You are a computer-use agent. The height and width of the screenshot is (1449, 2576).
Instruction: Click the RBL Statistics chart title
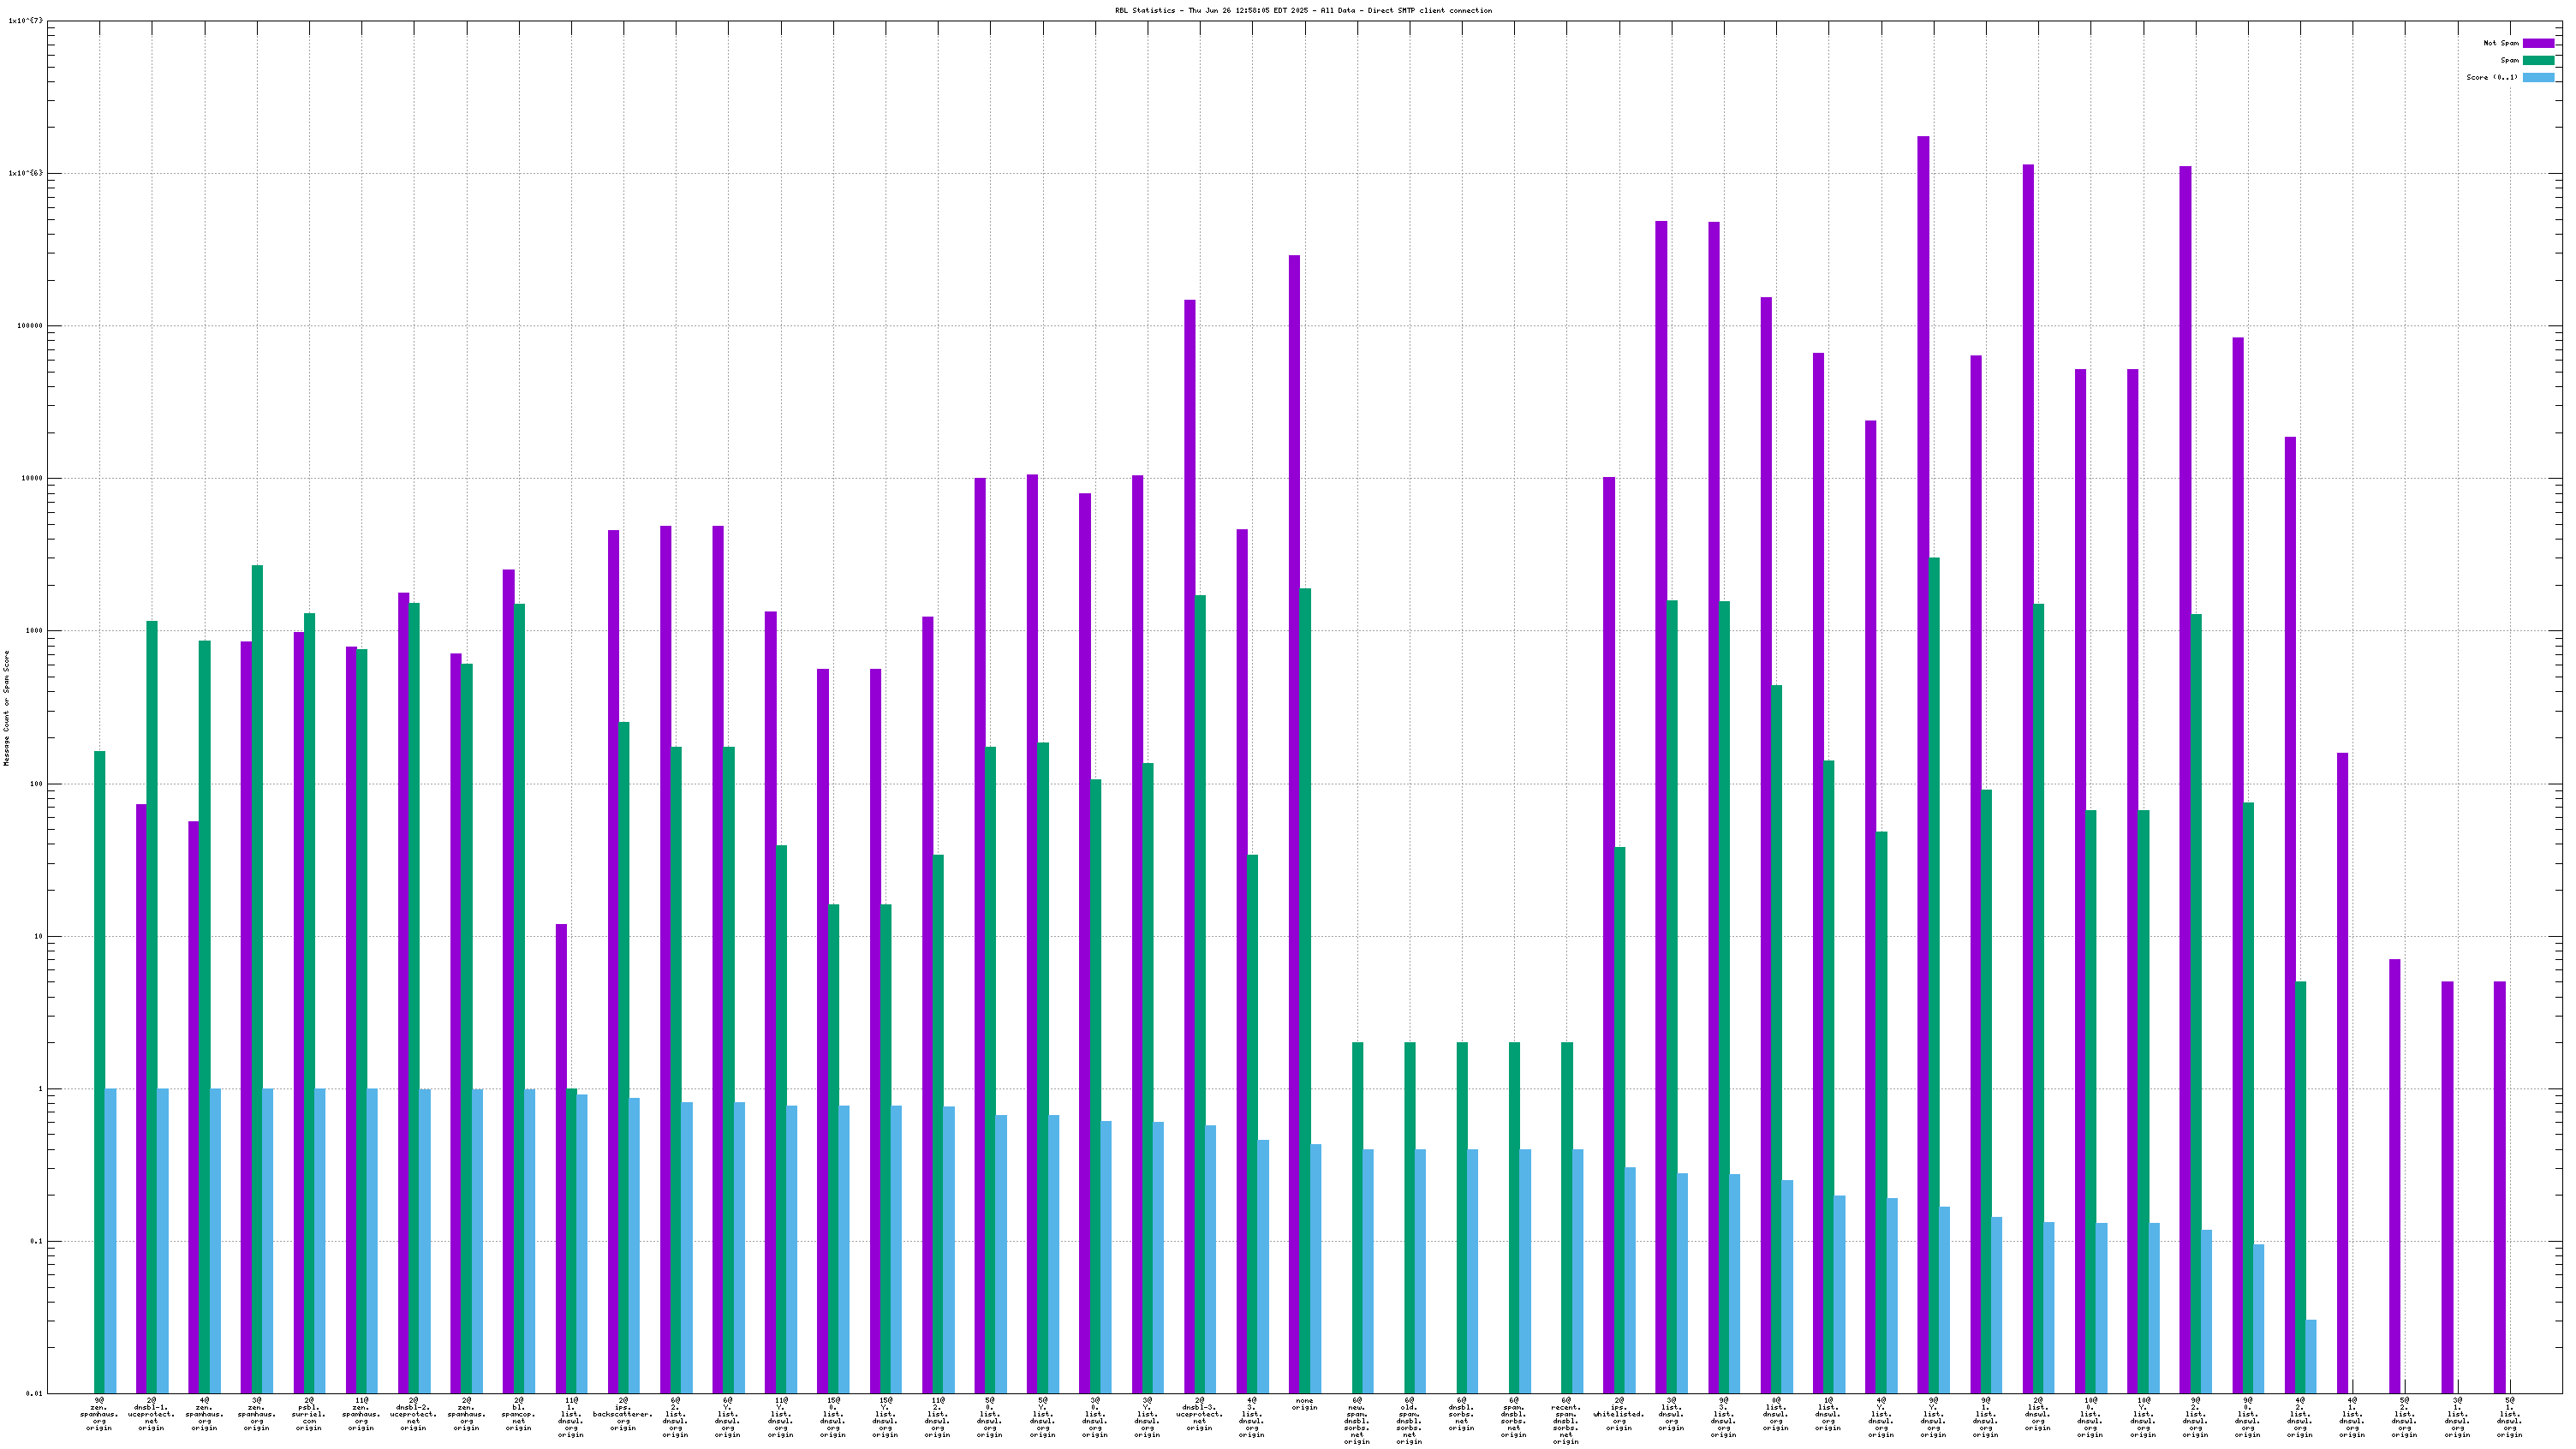1303,11
